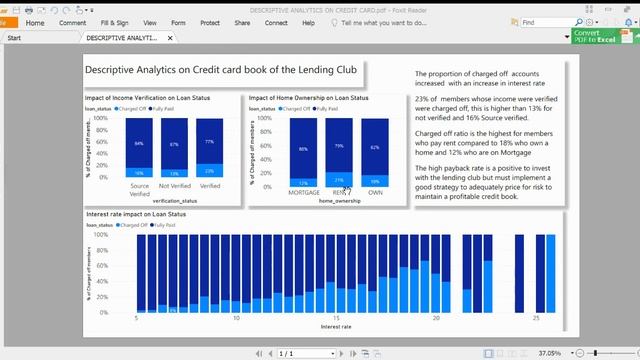The image size is (640, 360).
Task: Open the Comment ribbon tab
Action: pos(72,23)
